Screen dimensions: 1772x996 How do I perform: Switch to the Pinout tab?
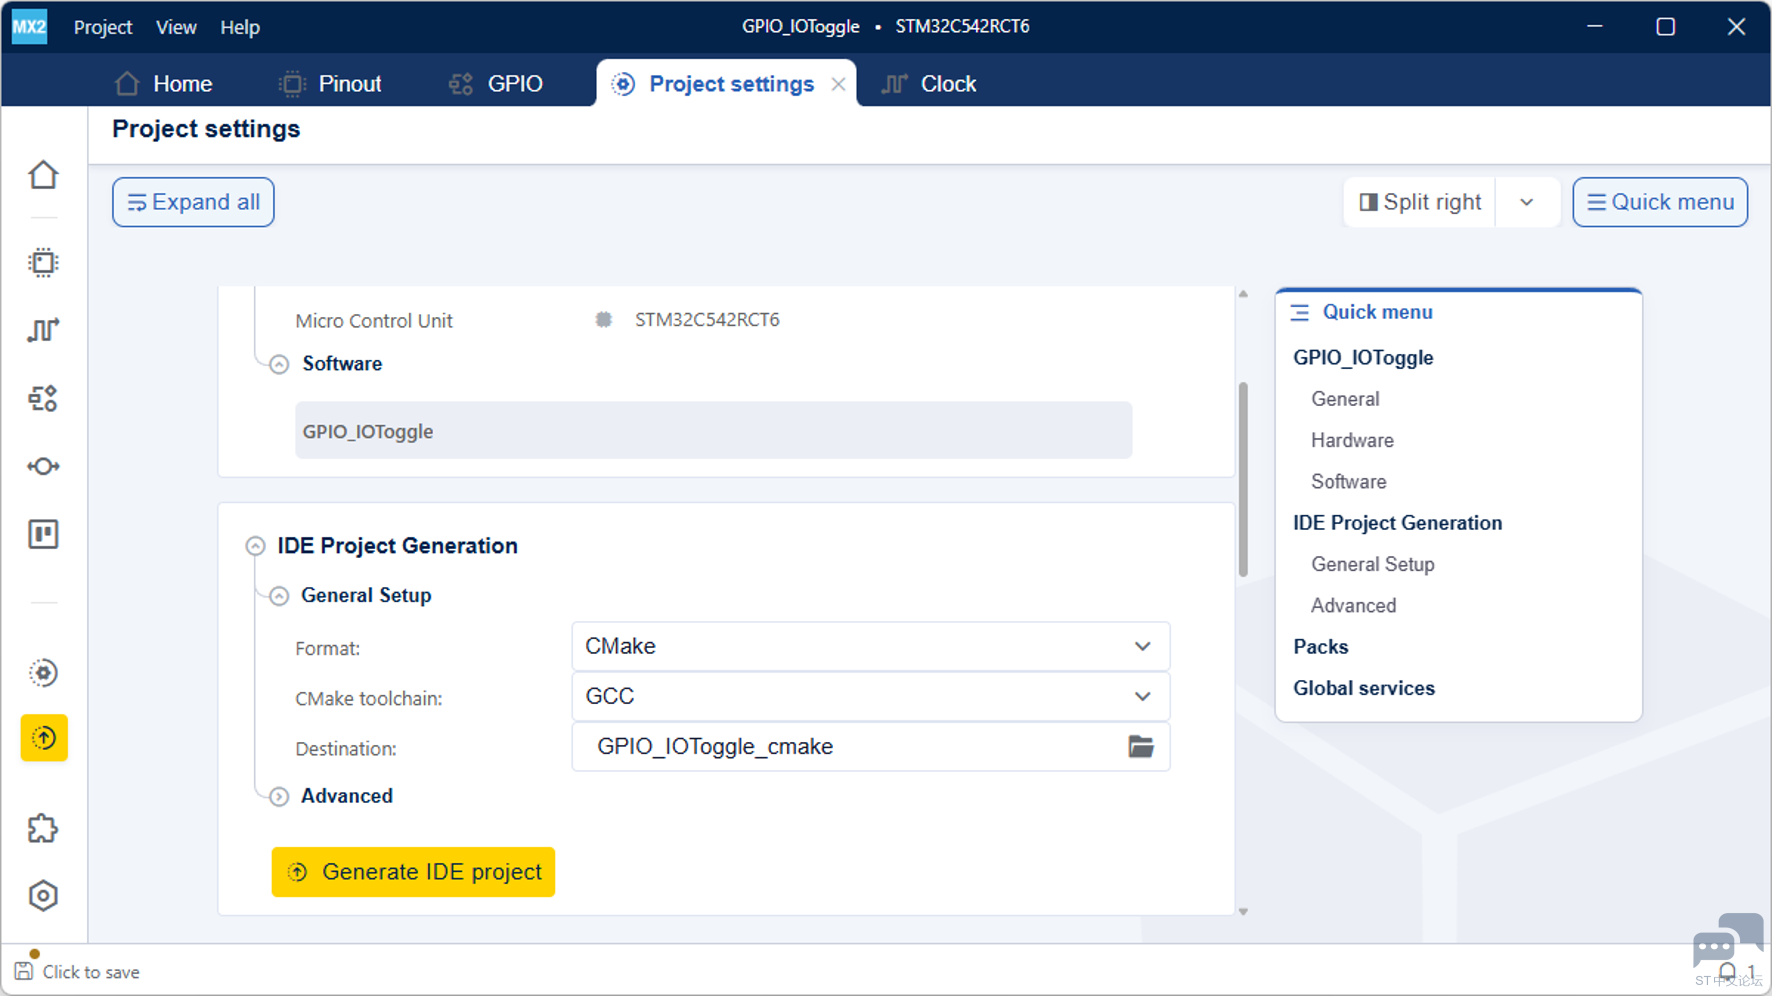pos(331,84)
